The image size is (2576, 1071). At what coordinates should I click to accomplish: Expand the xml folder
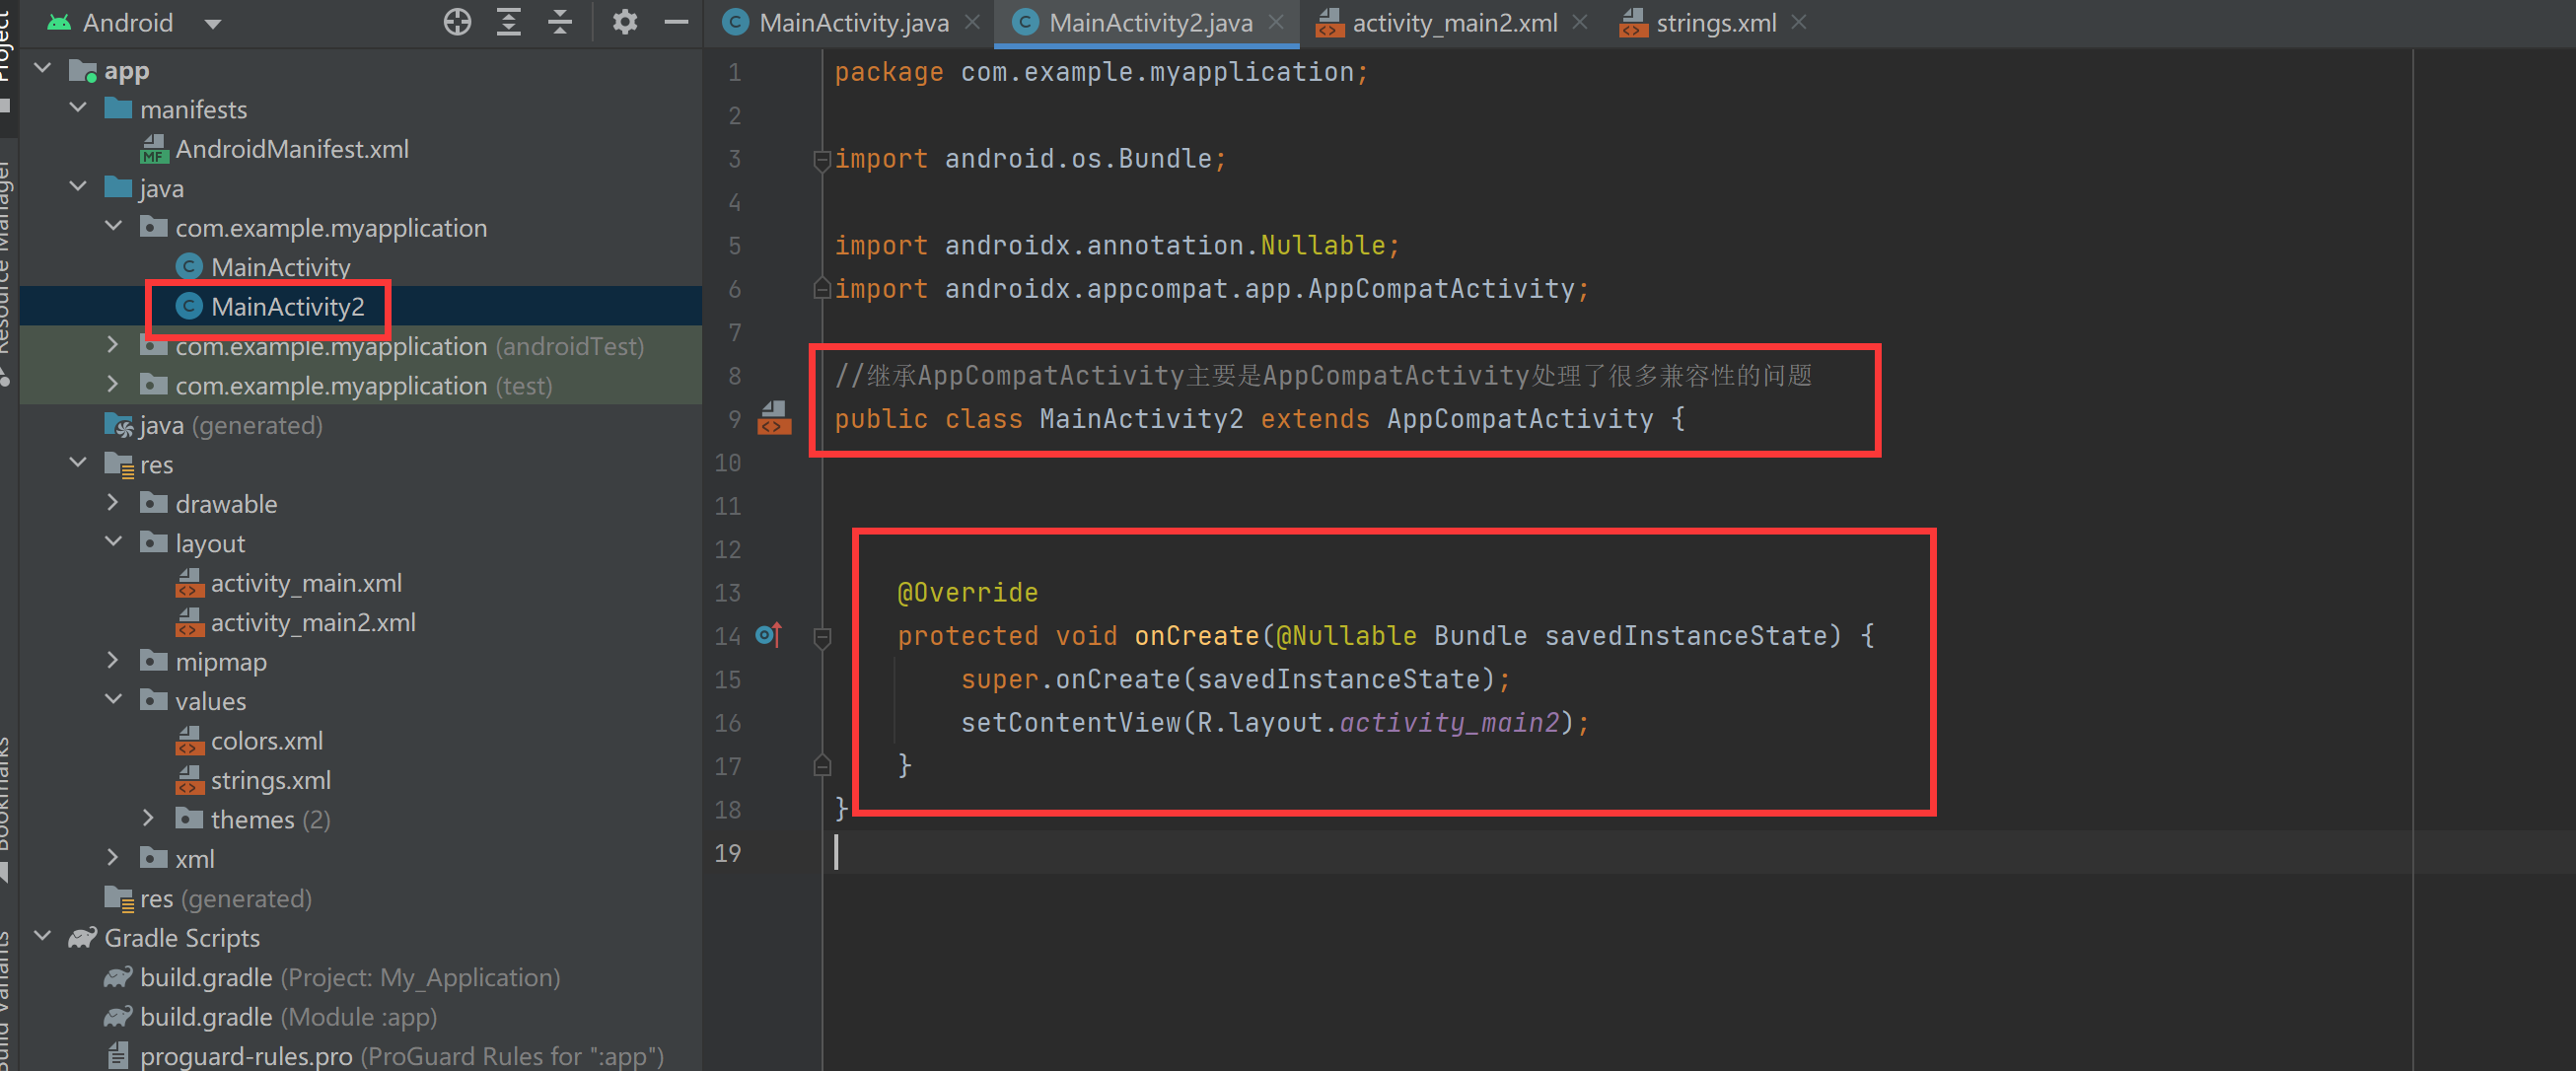(x=113, y=858)
